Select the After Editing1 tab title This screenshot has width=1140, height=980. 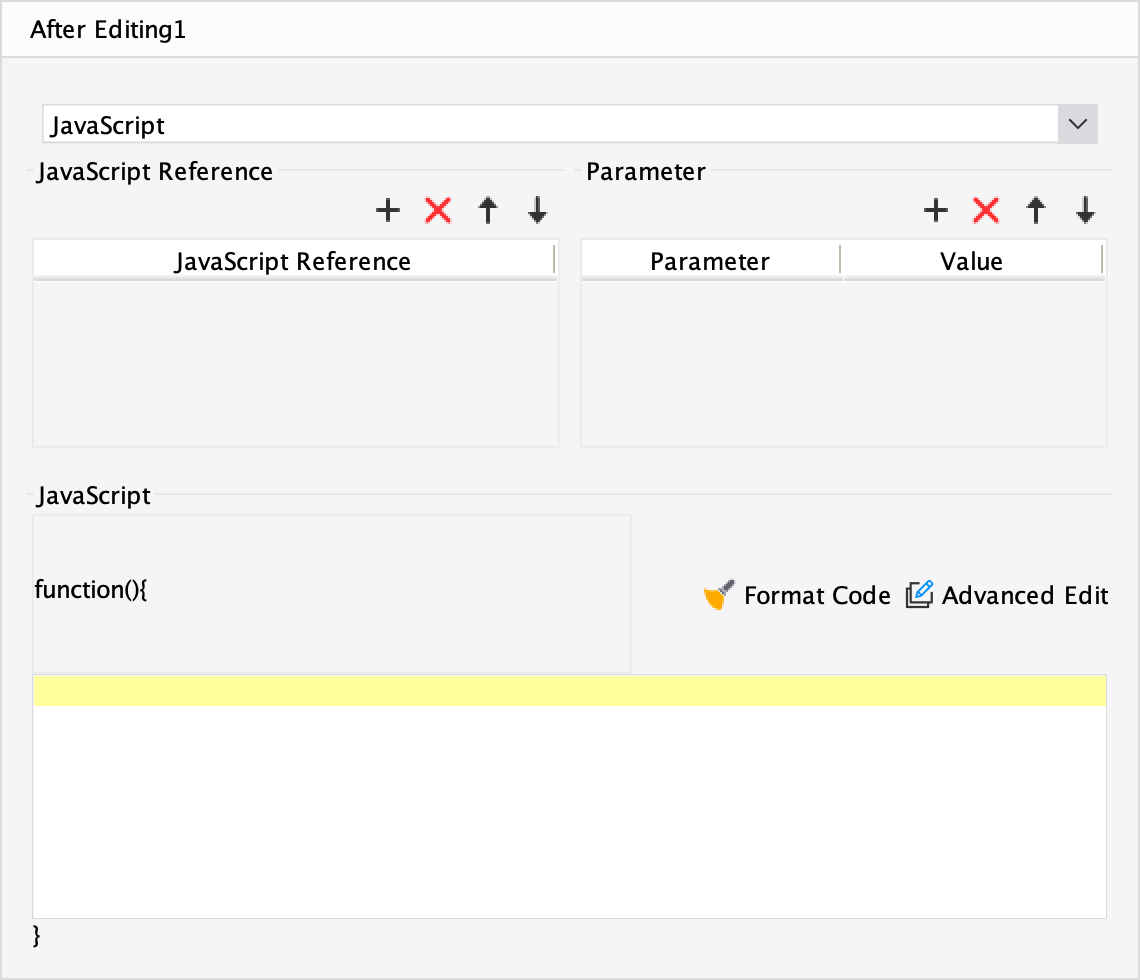pos(108,30)
